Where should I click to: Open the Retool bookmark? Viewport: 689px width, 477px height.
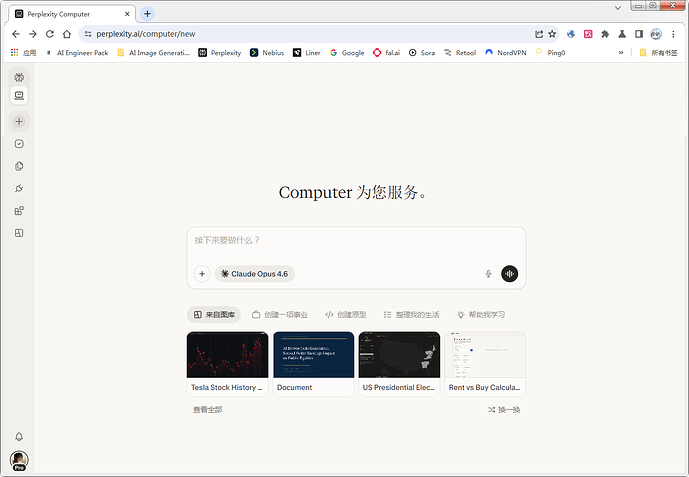(460, 53)
